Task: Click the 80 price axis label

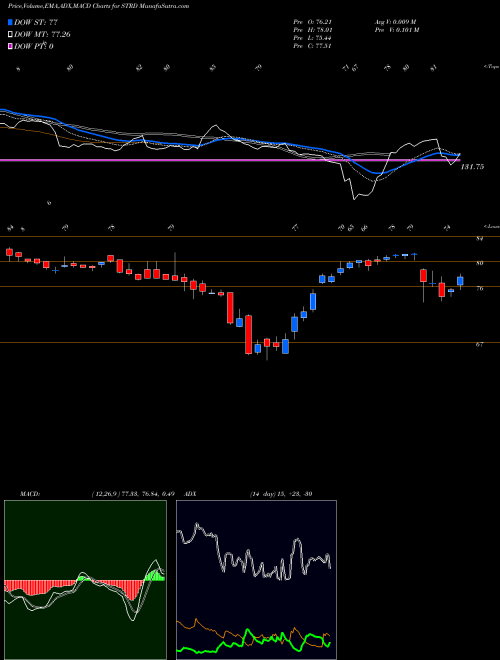Action: (479, 263)
